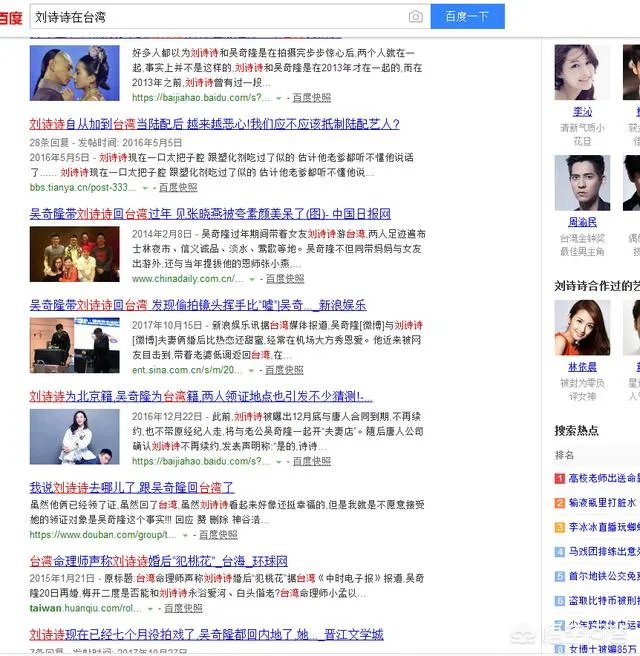Screen dimensions: 640x656
Task: Open 百度快照 for the first baijiahao result
Action: tap(312, 97)
